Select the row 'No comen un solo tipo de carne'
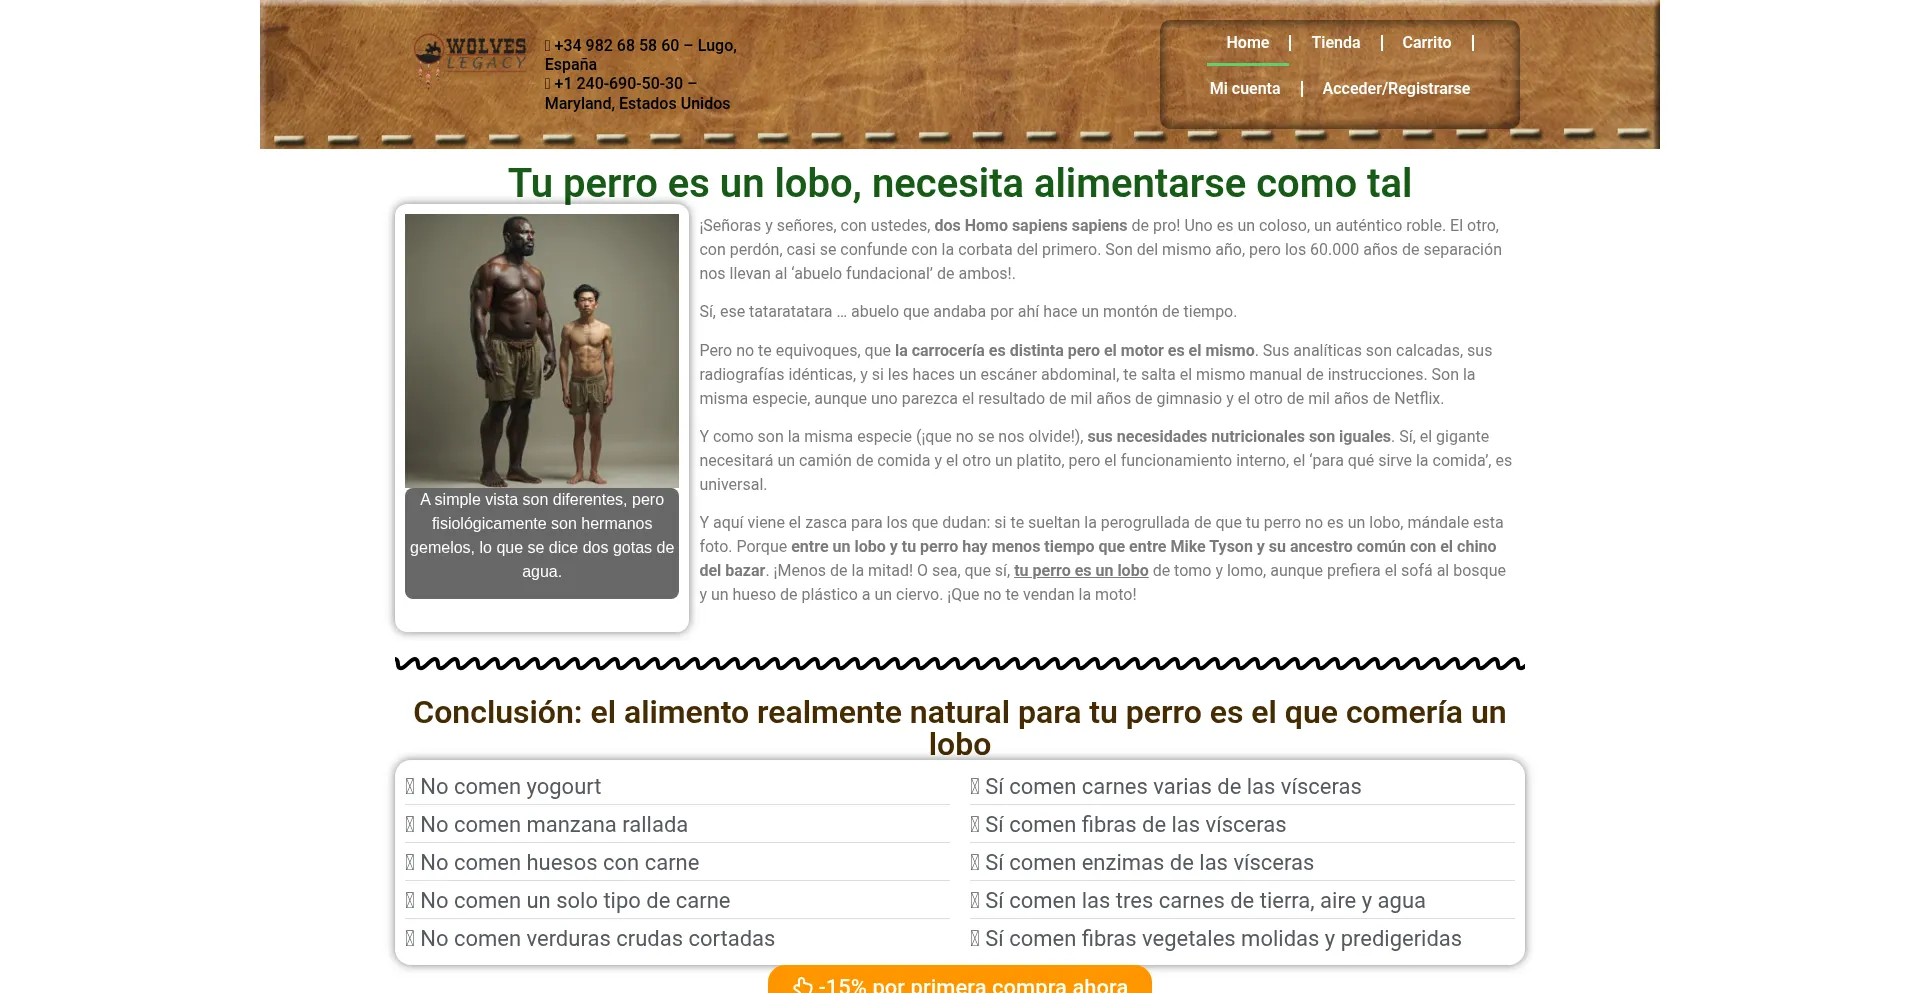The width and height of the screenshot is (1920, 993). click(677, 901)
